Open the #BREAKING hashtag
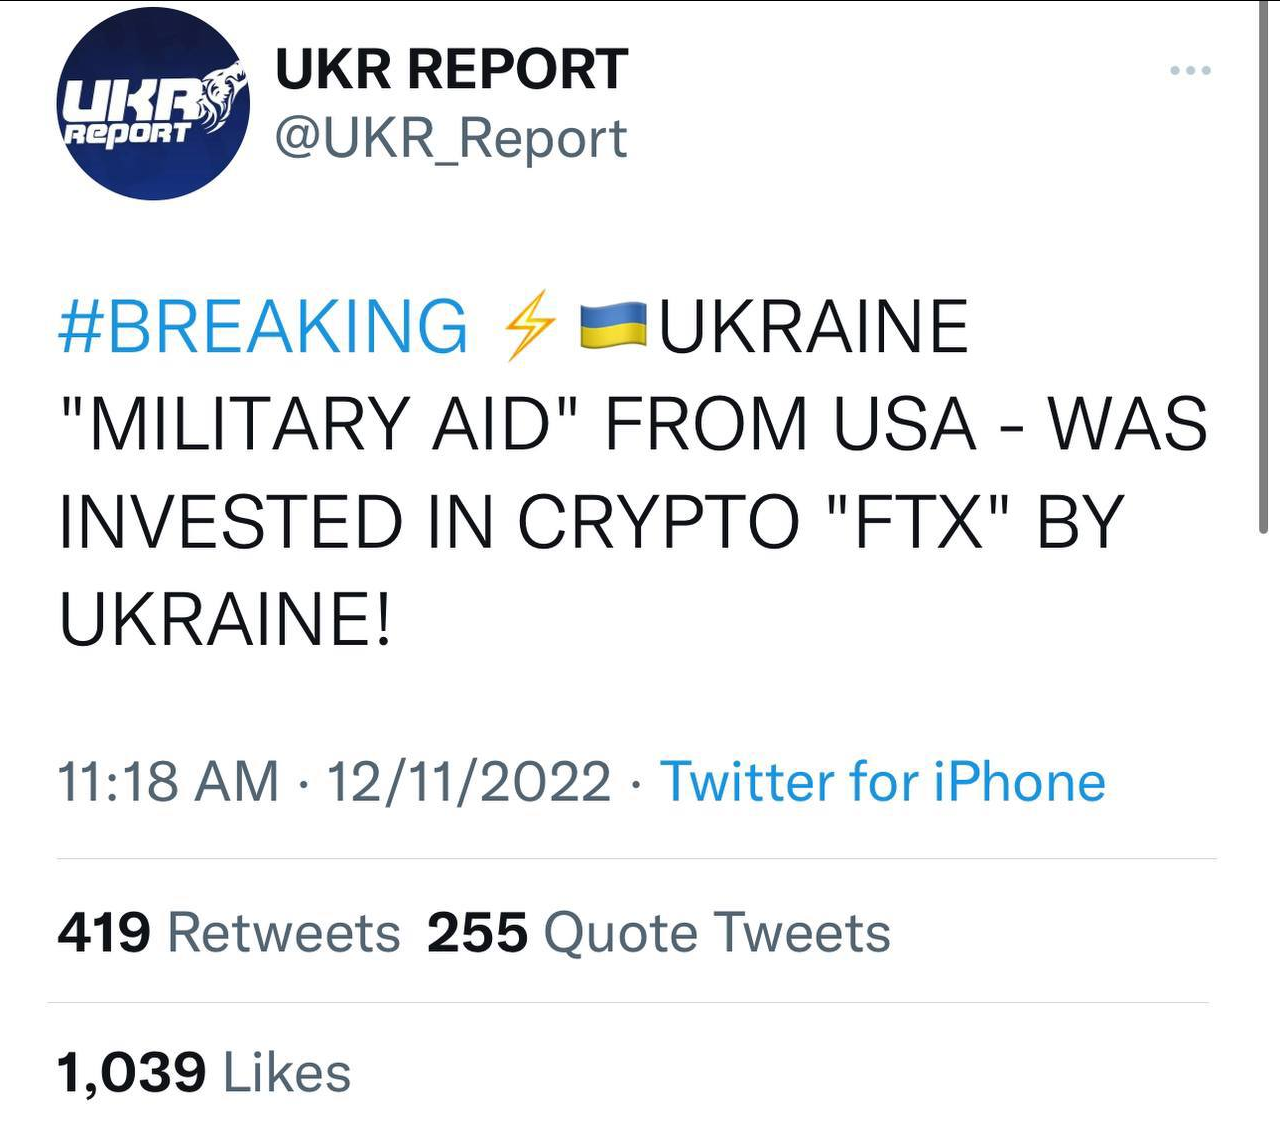 pyautogui.click(x=263, y=327)
